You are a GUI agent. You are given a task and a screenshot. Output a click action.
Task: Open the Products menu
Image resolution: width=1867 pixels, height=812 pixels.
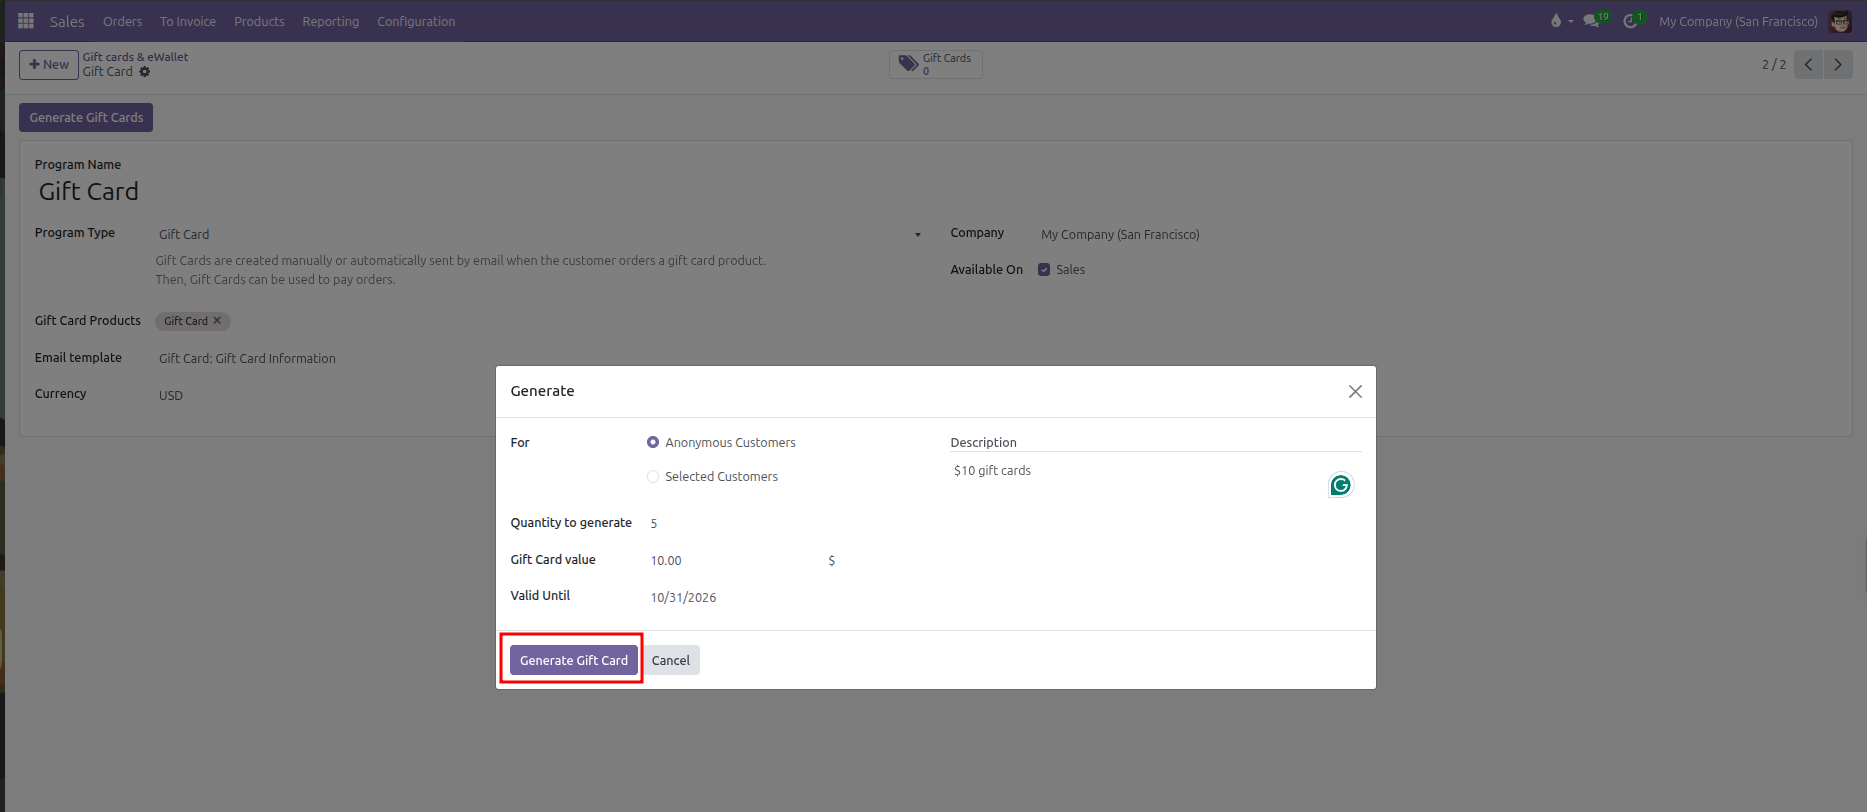click(x=259, y=21)
